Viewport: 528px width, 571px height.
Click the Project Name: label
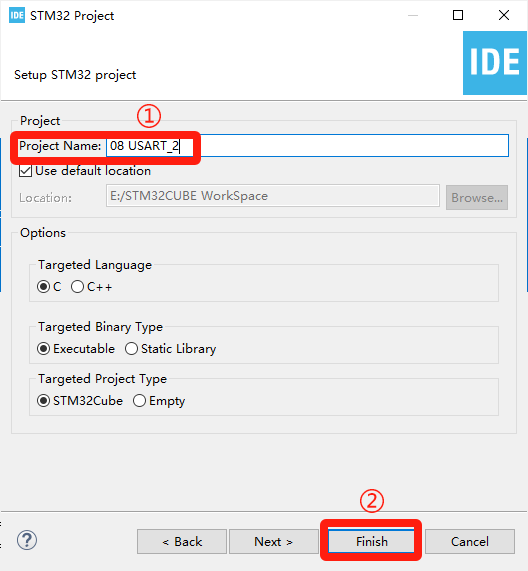click(60, 146)
